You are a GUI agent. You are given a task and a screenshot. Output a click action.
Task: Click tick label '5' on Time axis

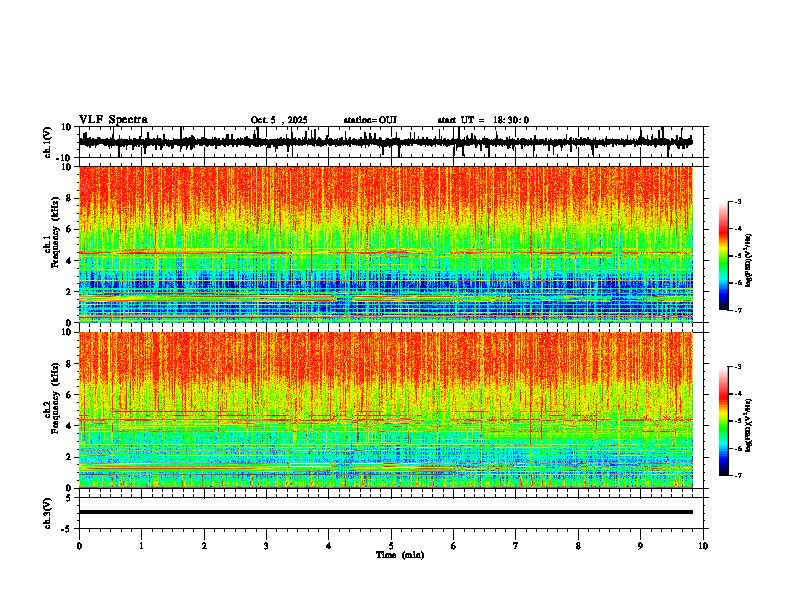391,546
